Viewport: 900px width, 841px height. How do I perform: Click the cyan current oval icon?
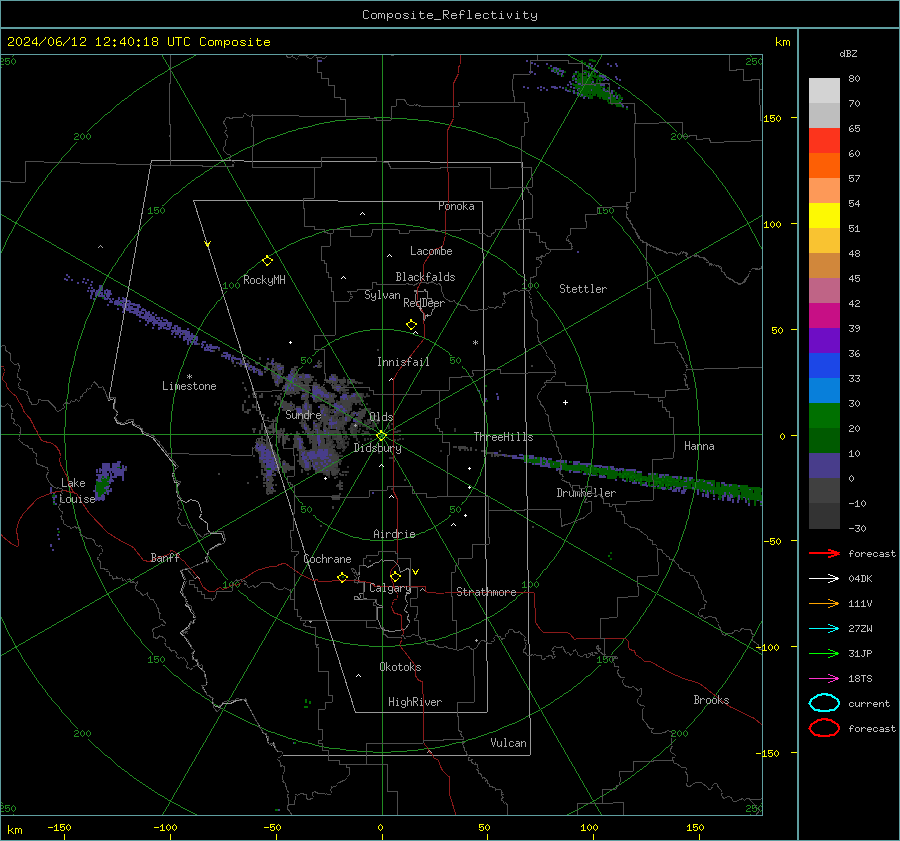pos(824,703)
